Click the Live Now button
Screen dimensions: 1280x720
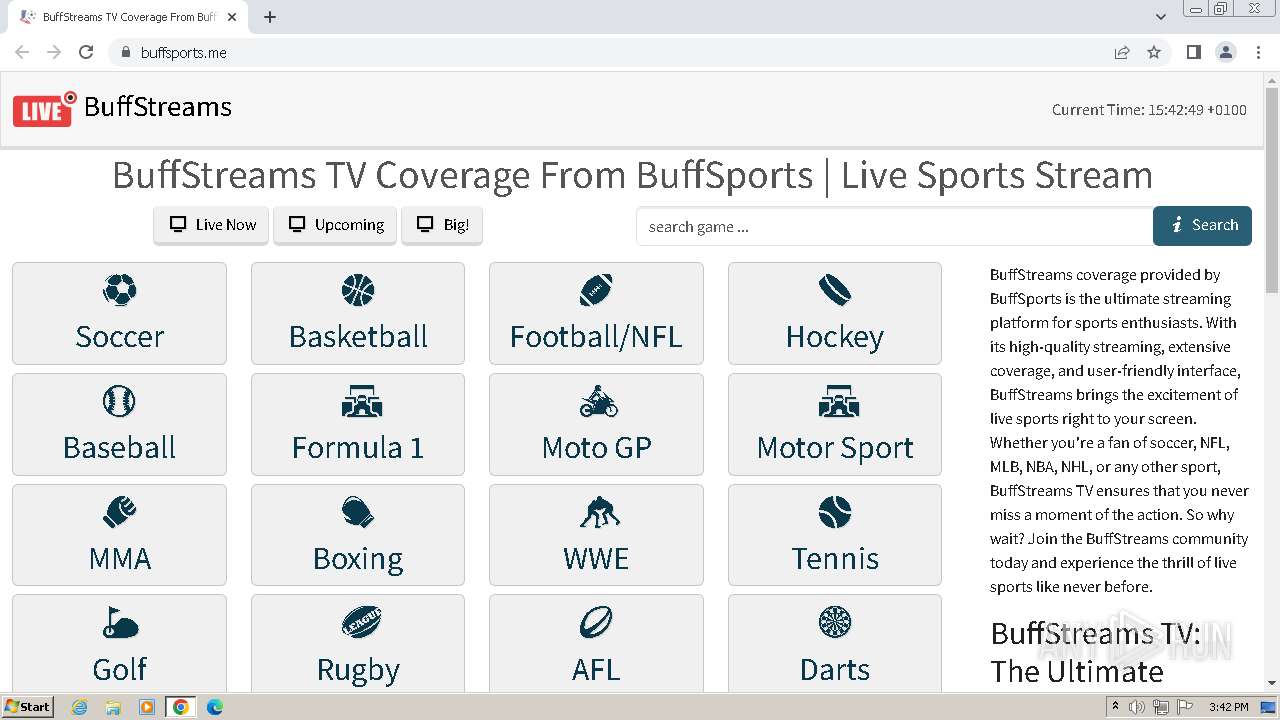(212, 225)
